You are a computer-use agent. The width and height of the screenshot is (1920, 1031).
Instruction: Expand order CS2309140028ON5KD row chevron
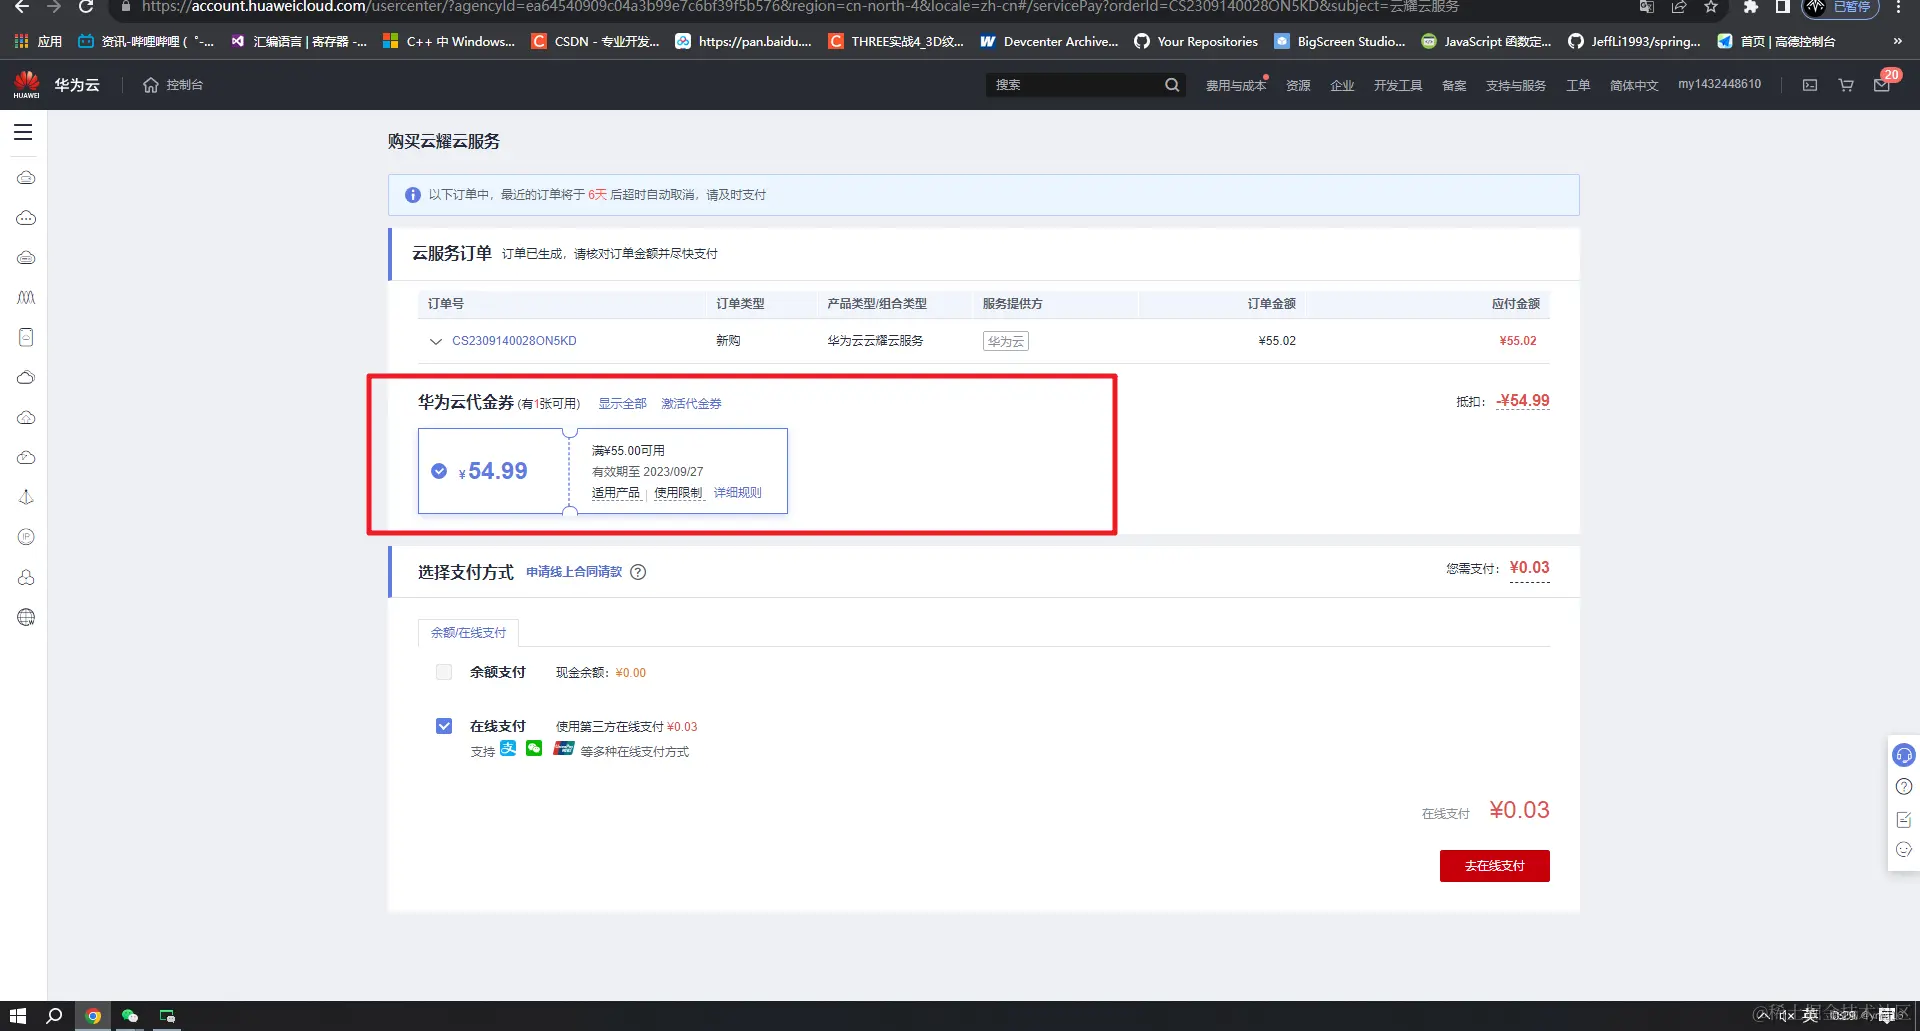tap(436, 341)
